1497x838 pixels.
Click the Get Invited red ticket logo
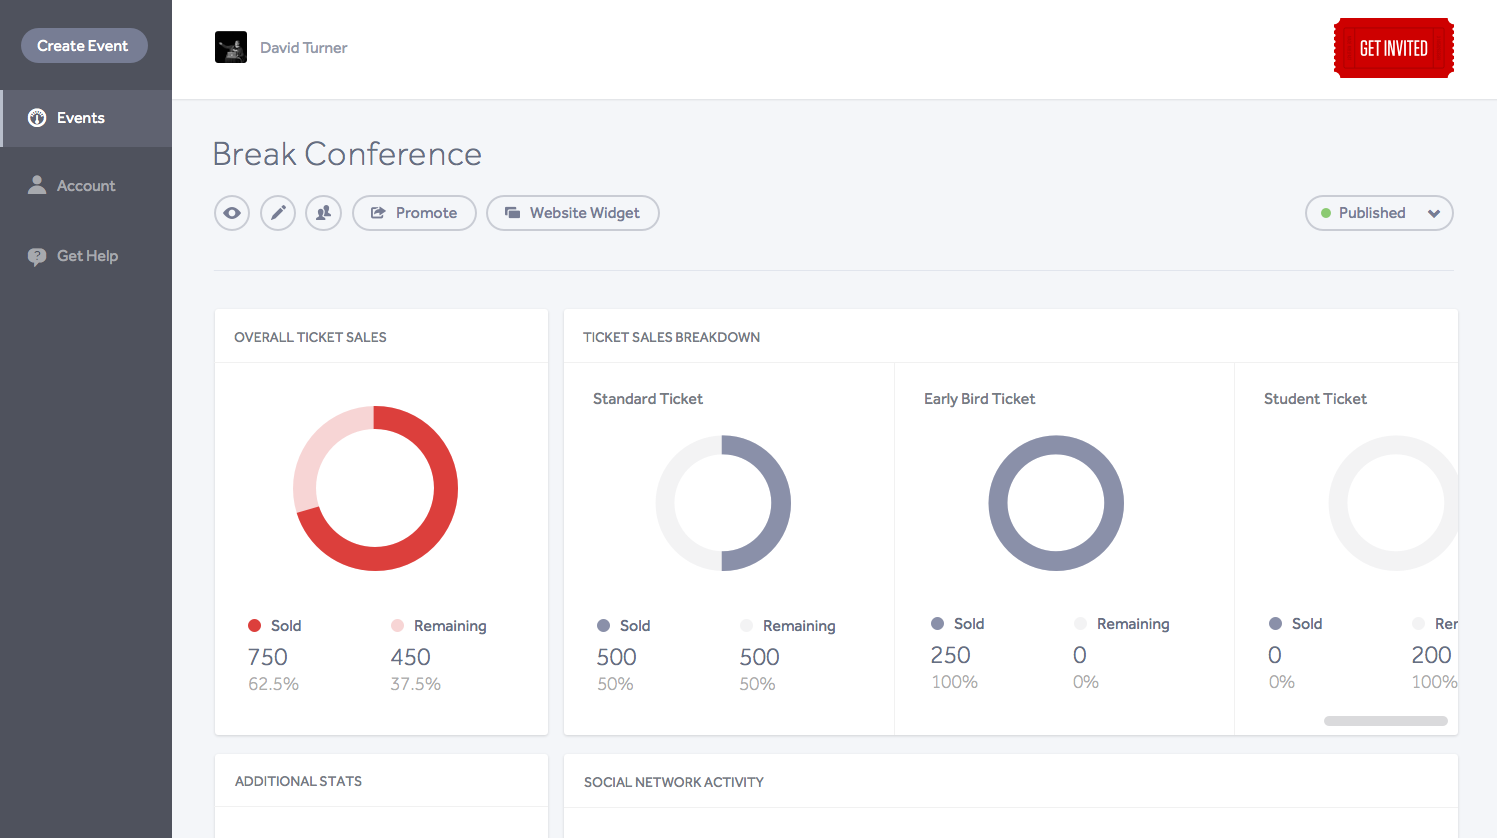tap(1393, 48)
